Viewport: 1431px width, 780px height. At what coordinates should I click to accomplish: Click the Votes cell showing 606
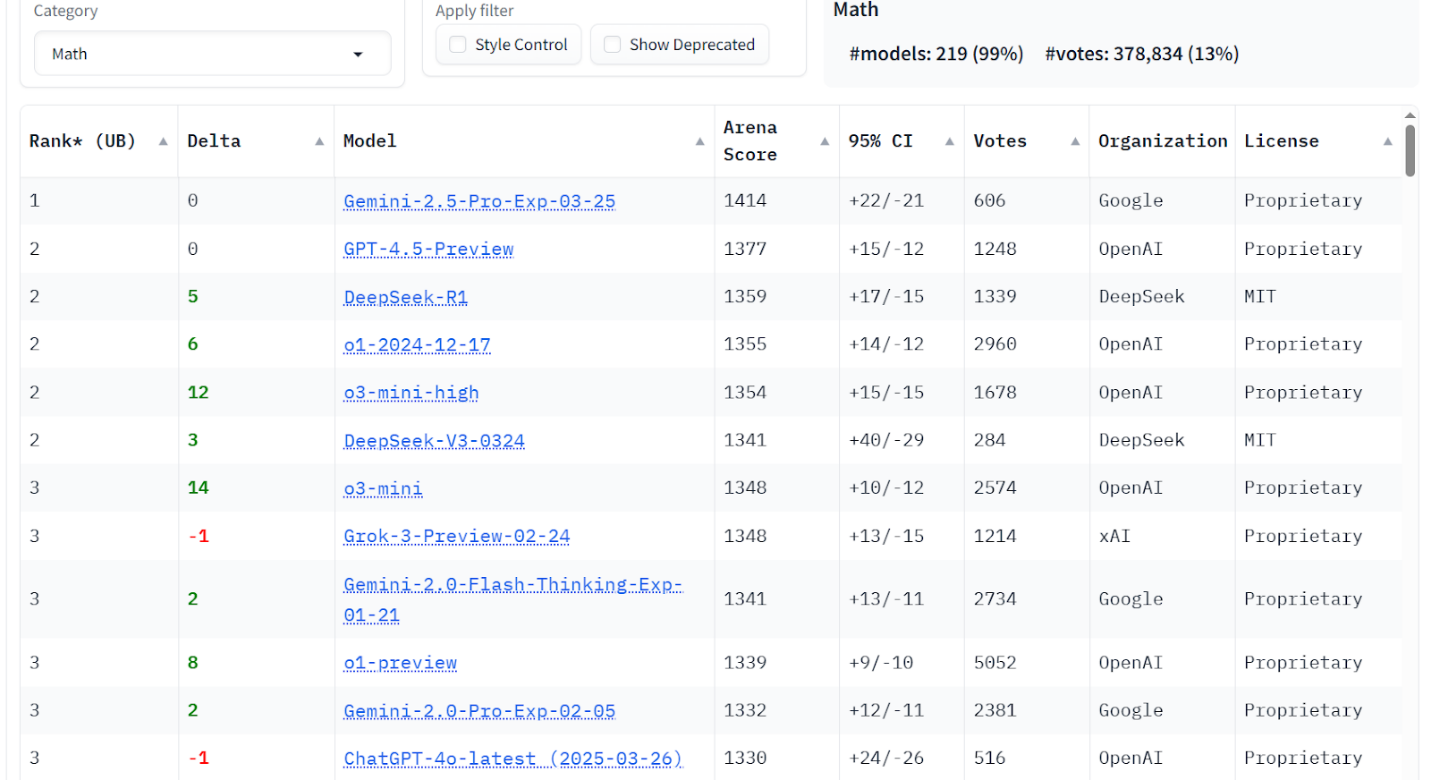[990, 201]
